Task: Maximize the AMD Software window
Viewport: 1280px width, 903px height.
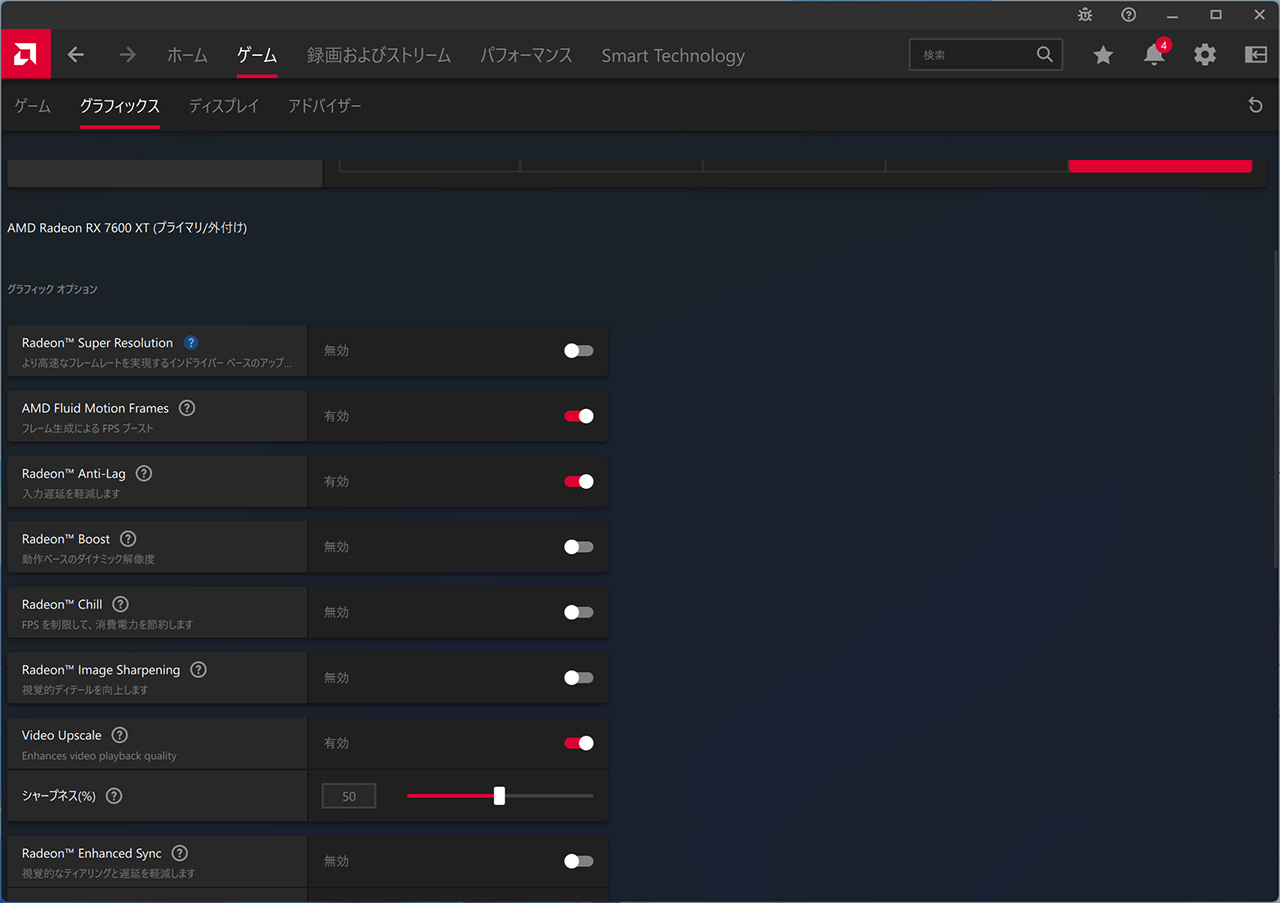Action: [x=1216, y=15]
